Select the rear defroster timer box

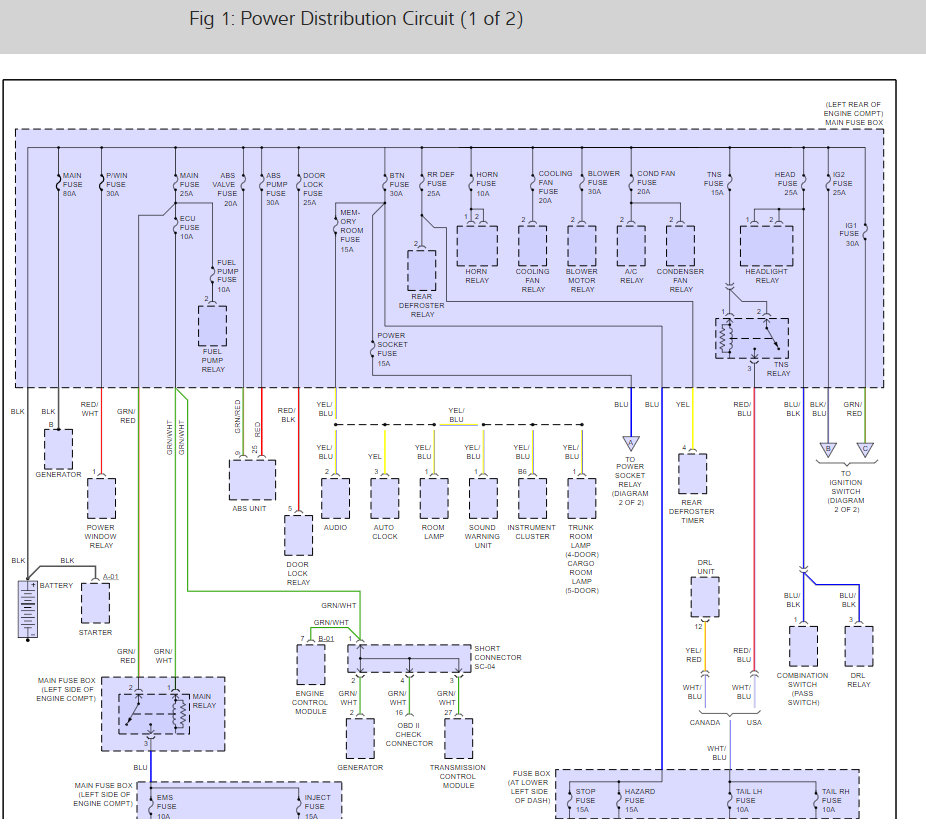click(x=692, y=474)
